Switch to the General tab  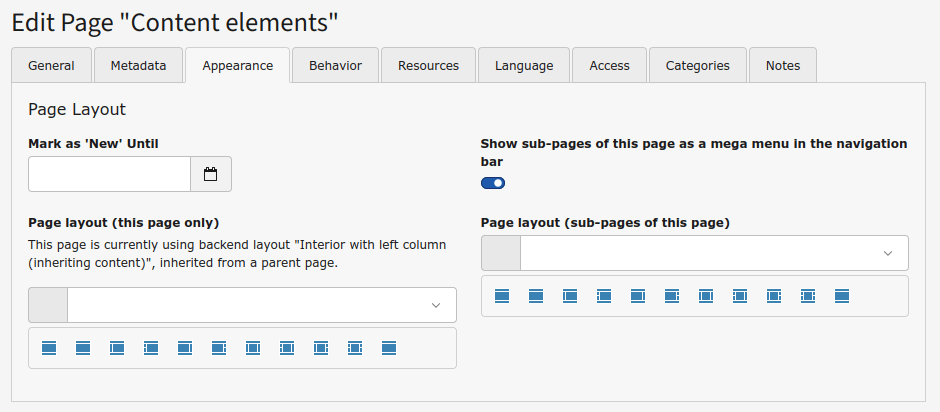tap(51, 65)
